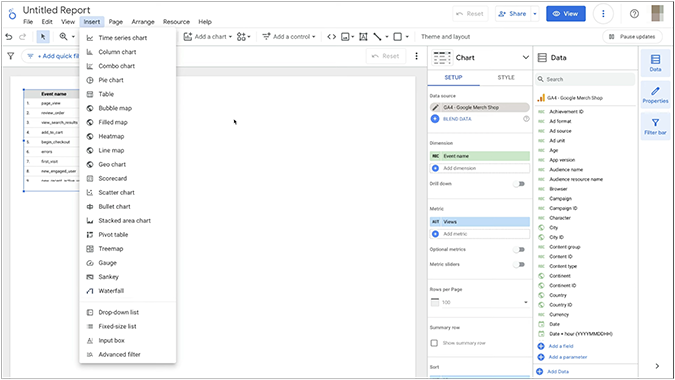Screen dimensions: 675x380
Task: Click the Untitled Report title
Action: (x=56, y=10)
